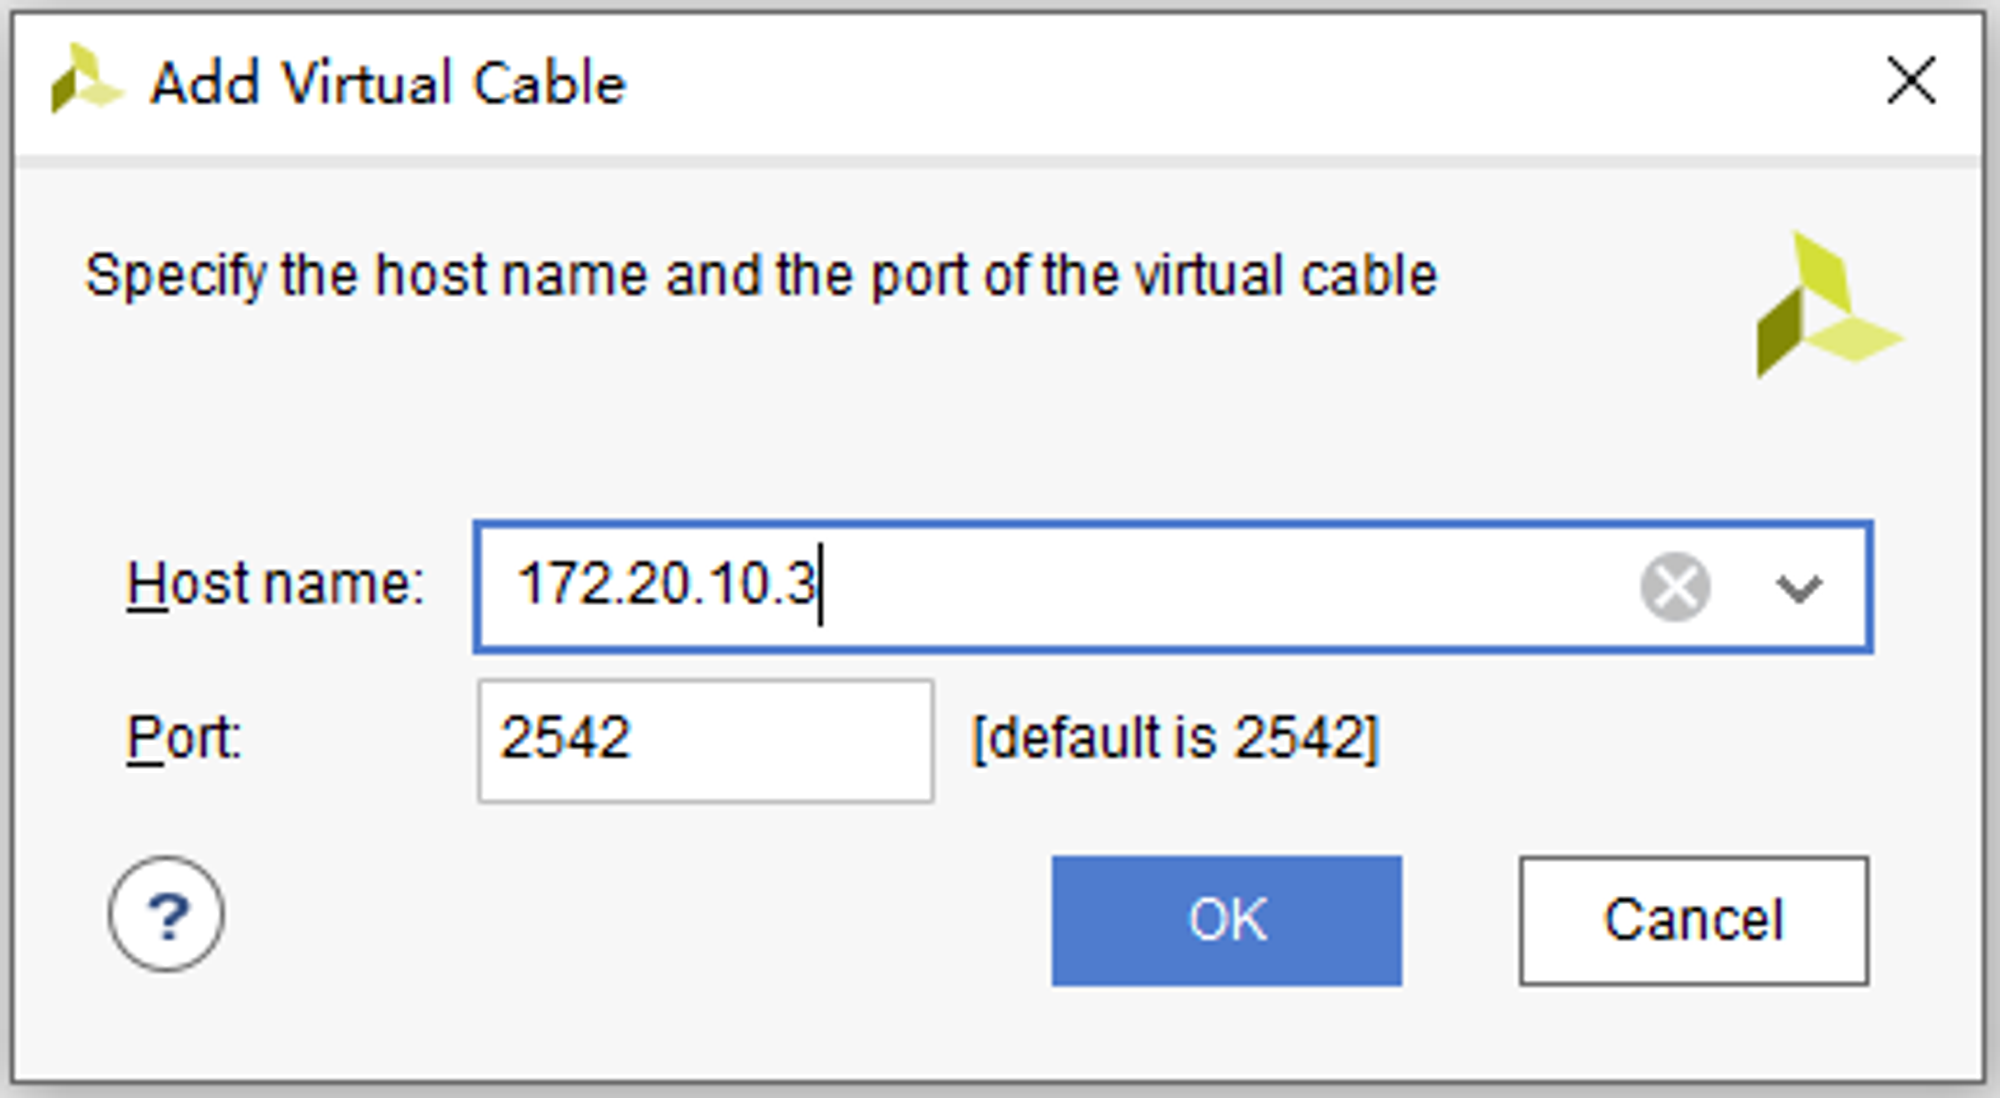Click the default is 2542 hint text
Screen dimensions: 2000x1098
[x=1176, y=739]
